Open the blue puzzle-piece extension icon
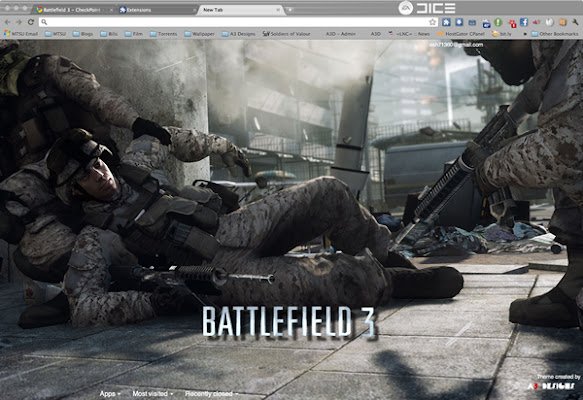The height and width of the screenshot is (400, 583). point(446,22)
